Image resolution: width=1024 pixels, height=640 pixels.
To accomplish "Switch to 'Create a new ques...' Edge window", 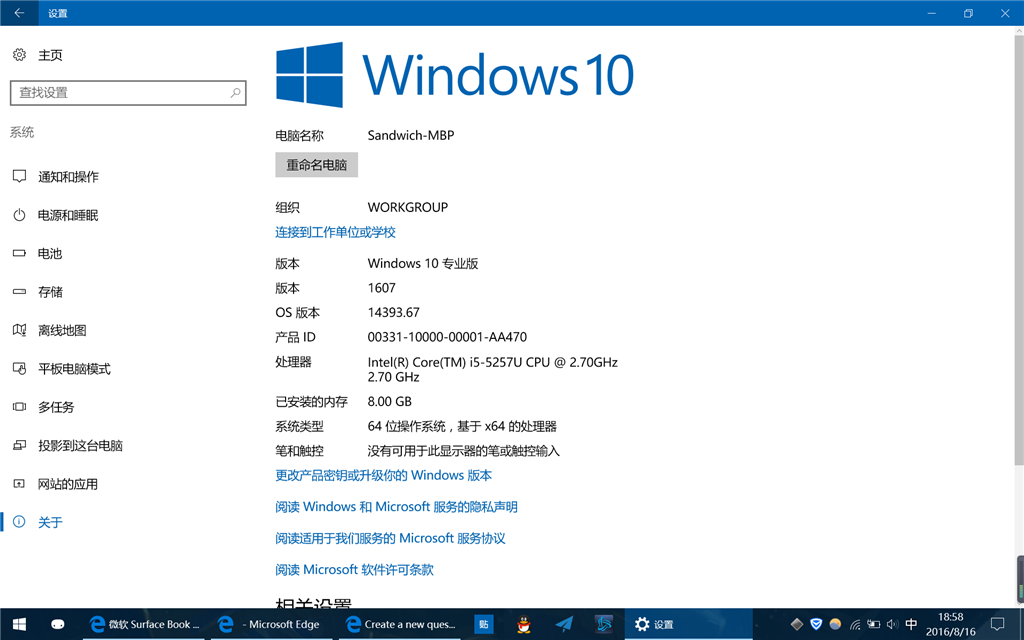I will click(400, 624).
